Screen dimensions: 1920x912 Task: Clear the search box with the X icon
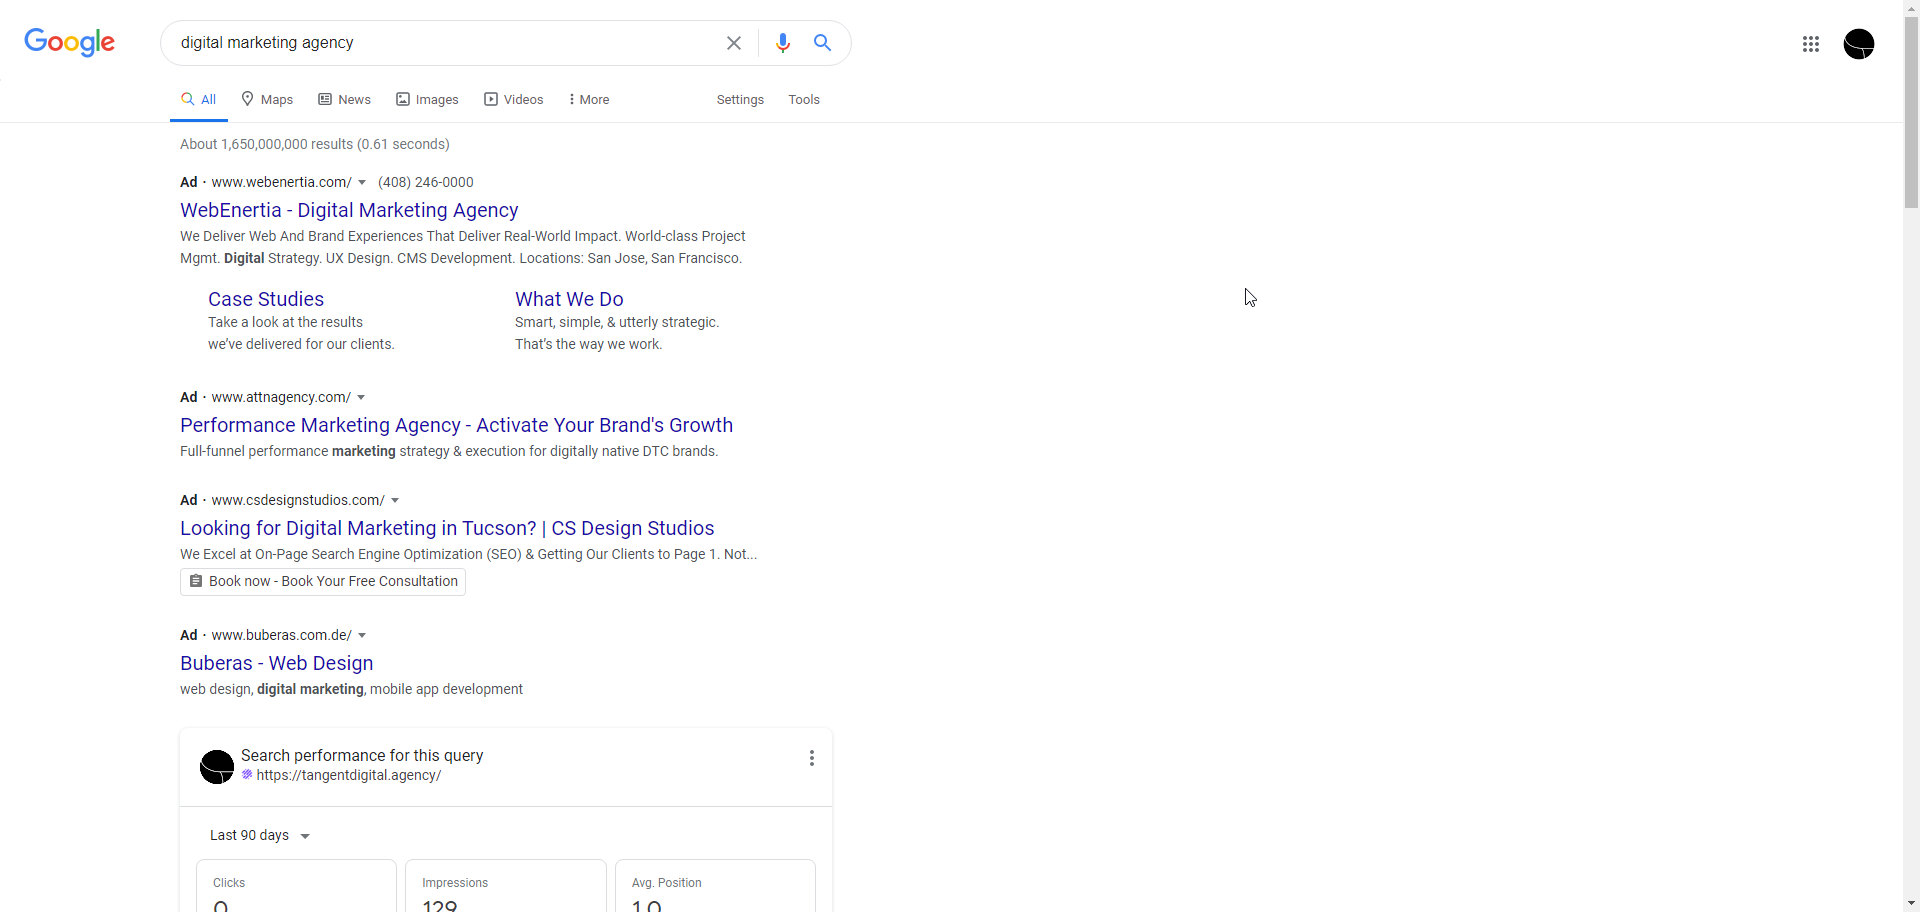tap(734, 43)
